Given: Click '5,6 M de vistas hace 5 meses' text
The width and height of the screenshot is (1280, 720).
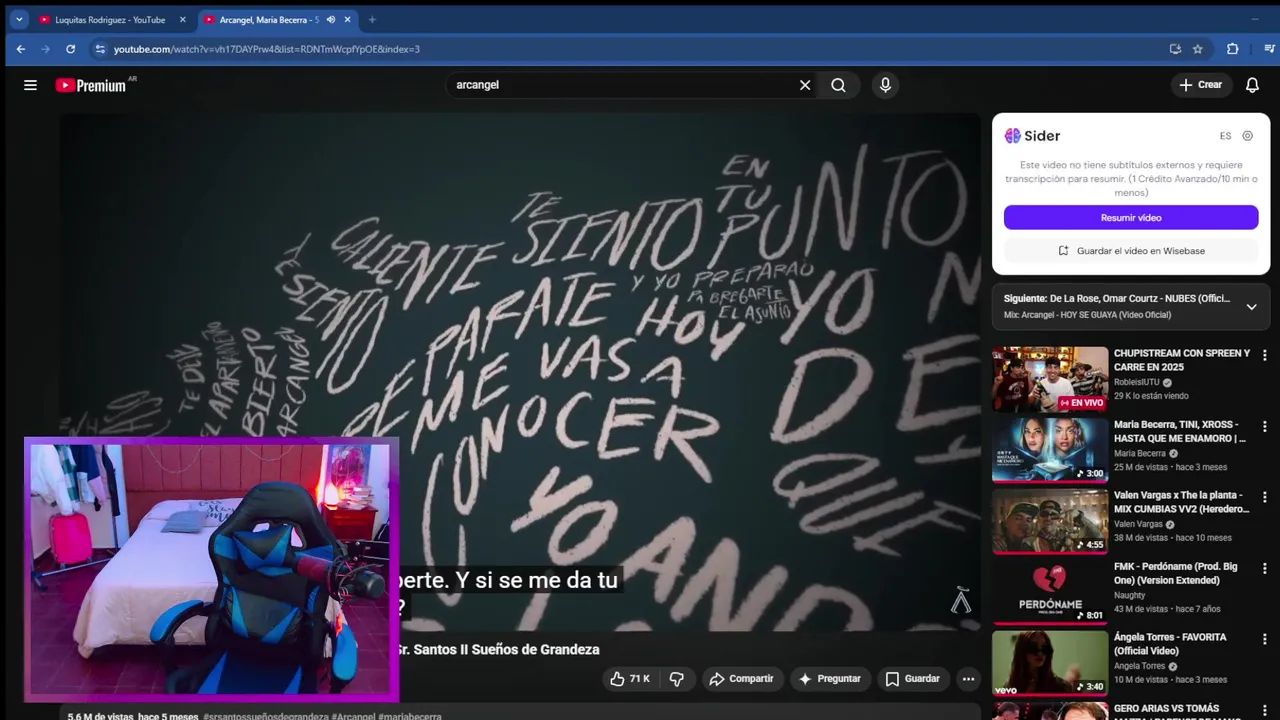Looking at the screenshot, I should coord(133,716).
